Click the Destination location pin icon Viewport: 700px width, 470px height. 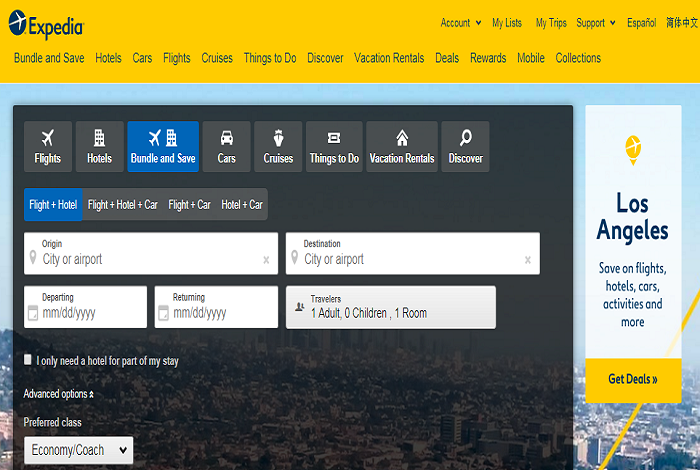coord(294,258)
